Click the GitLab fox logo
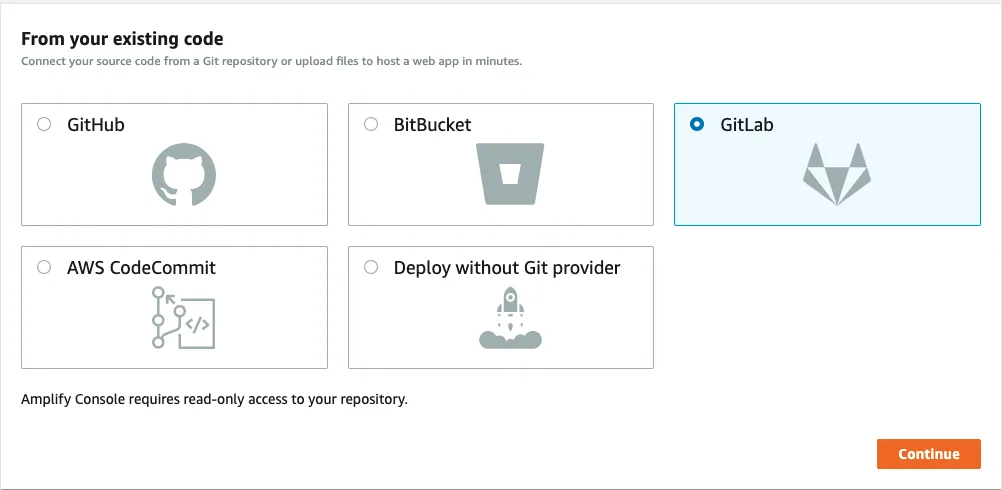The image size is (1002, 490). [836, 174]
